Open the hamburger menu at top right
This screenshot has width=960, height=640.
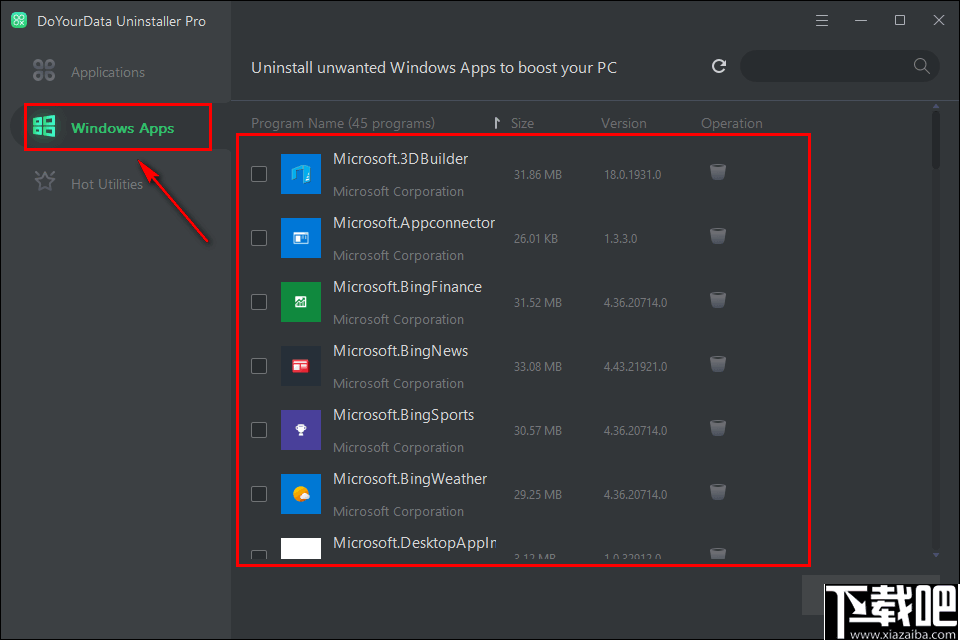point(822,19)
